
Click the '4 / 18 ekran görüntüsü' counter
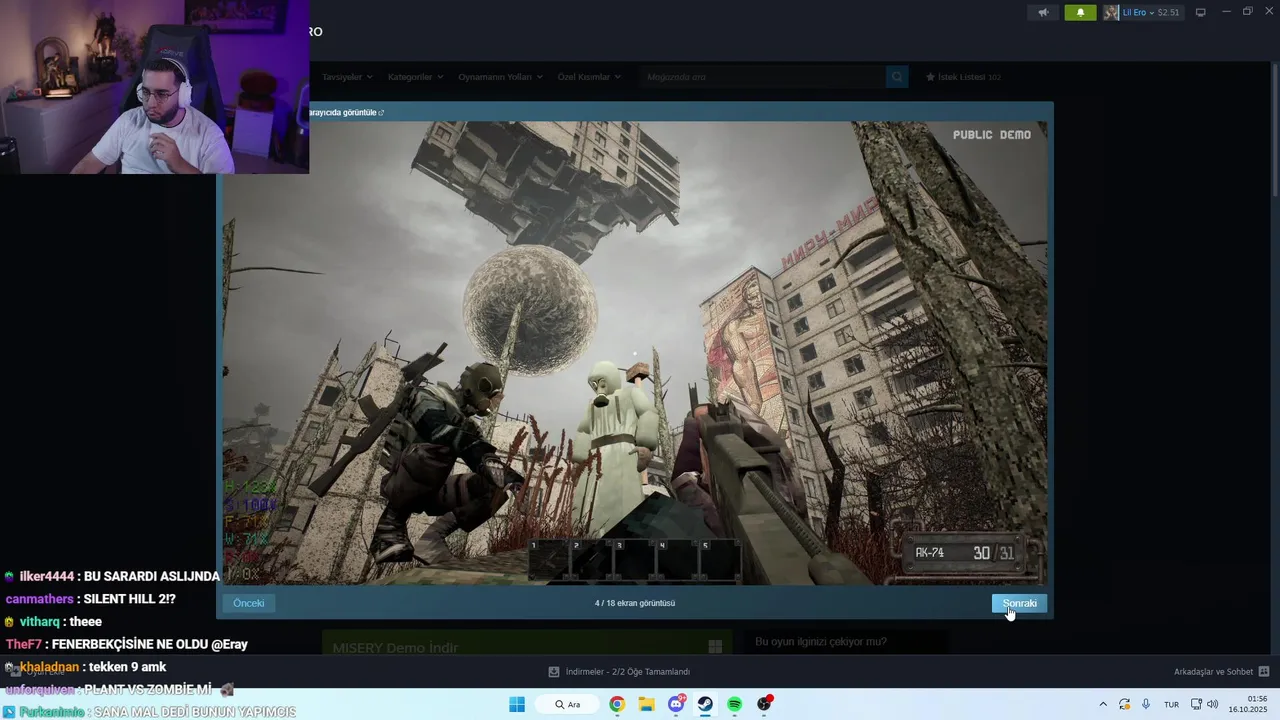(x=635, y=603)
